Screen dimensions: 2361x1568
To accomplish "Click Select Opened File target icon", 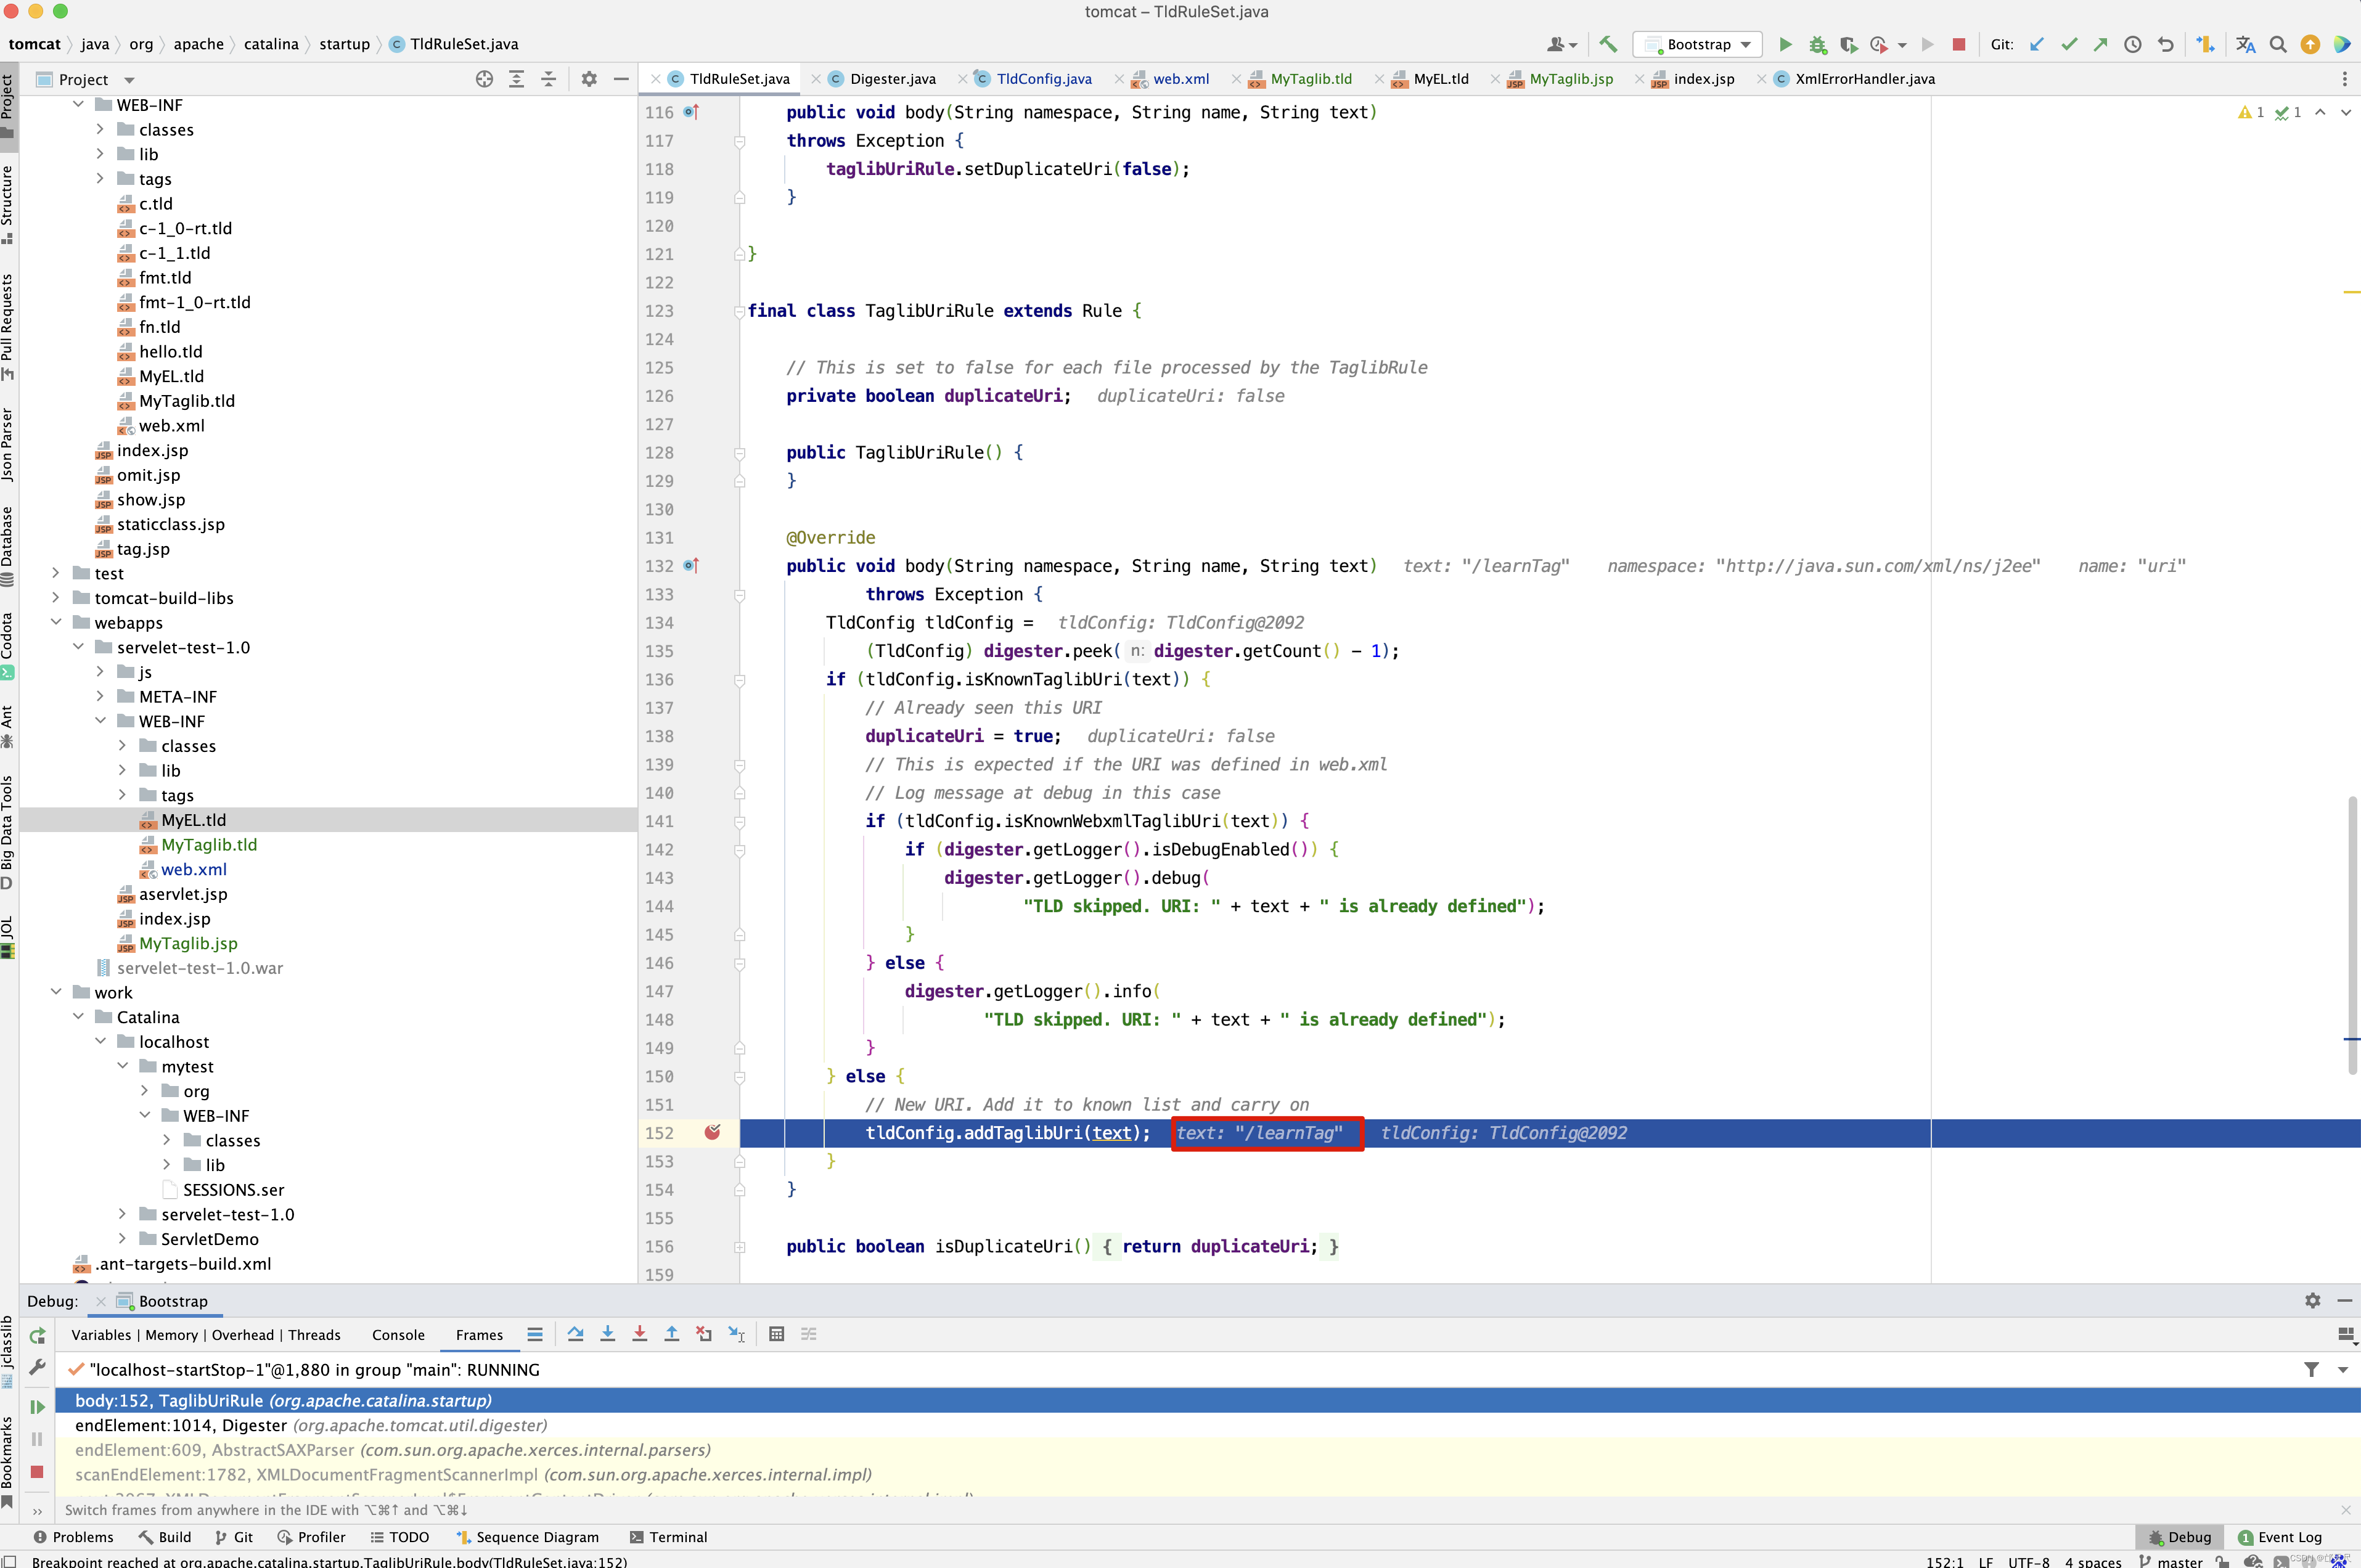I will pyautogui.click(x=484, y=79).
